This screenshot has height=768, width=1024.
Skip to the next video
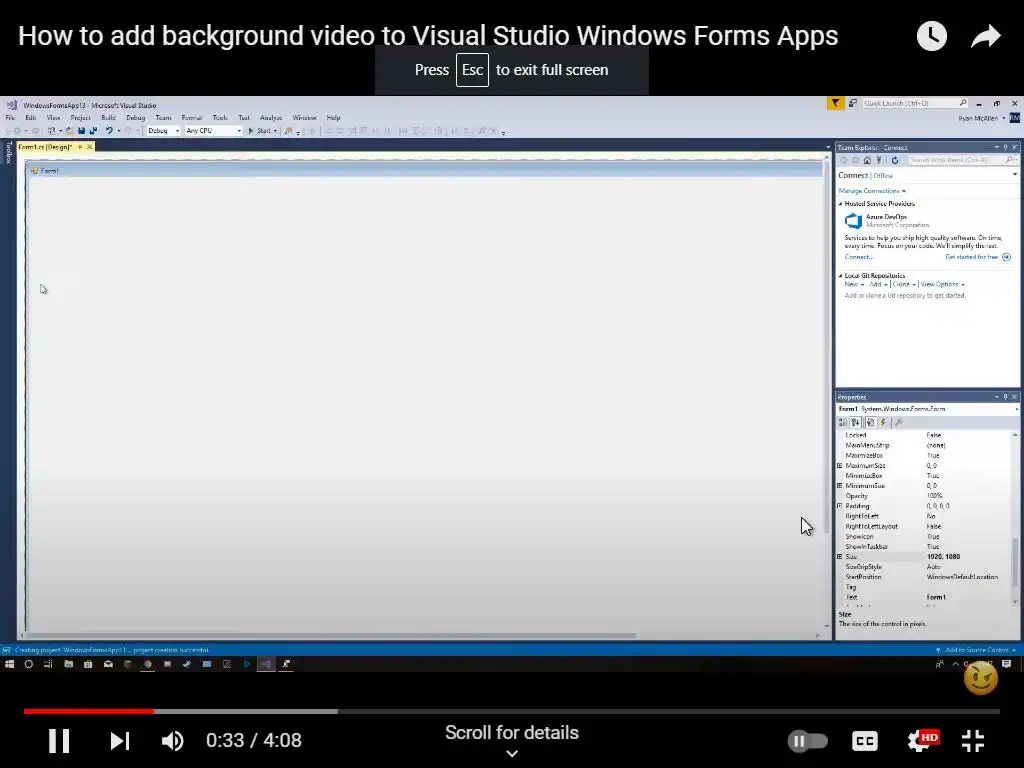pos(120,741)
